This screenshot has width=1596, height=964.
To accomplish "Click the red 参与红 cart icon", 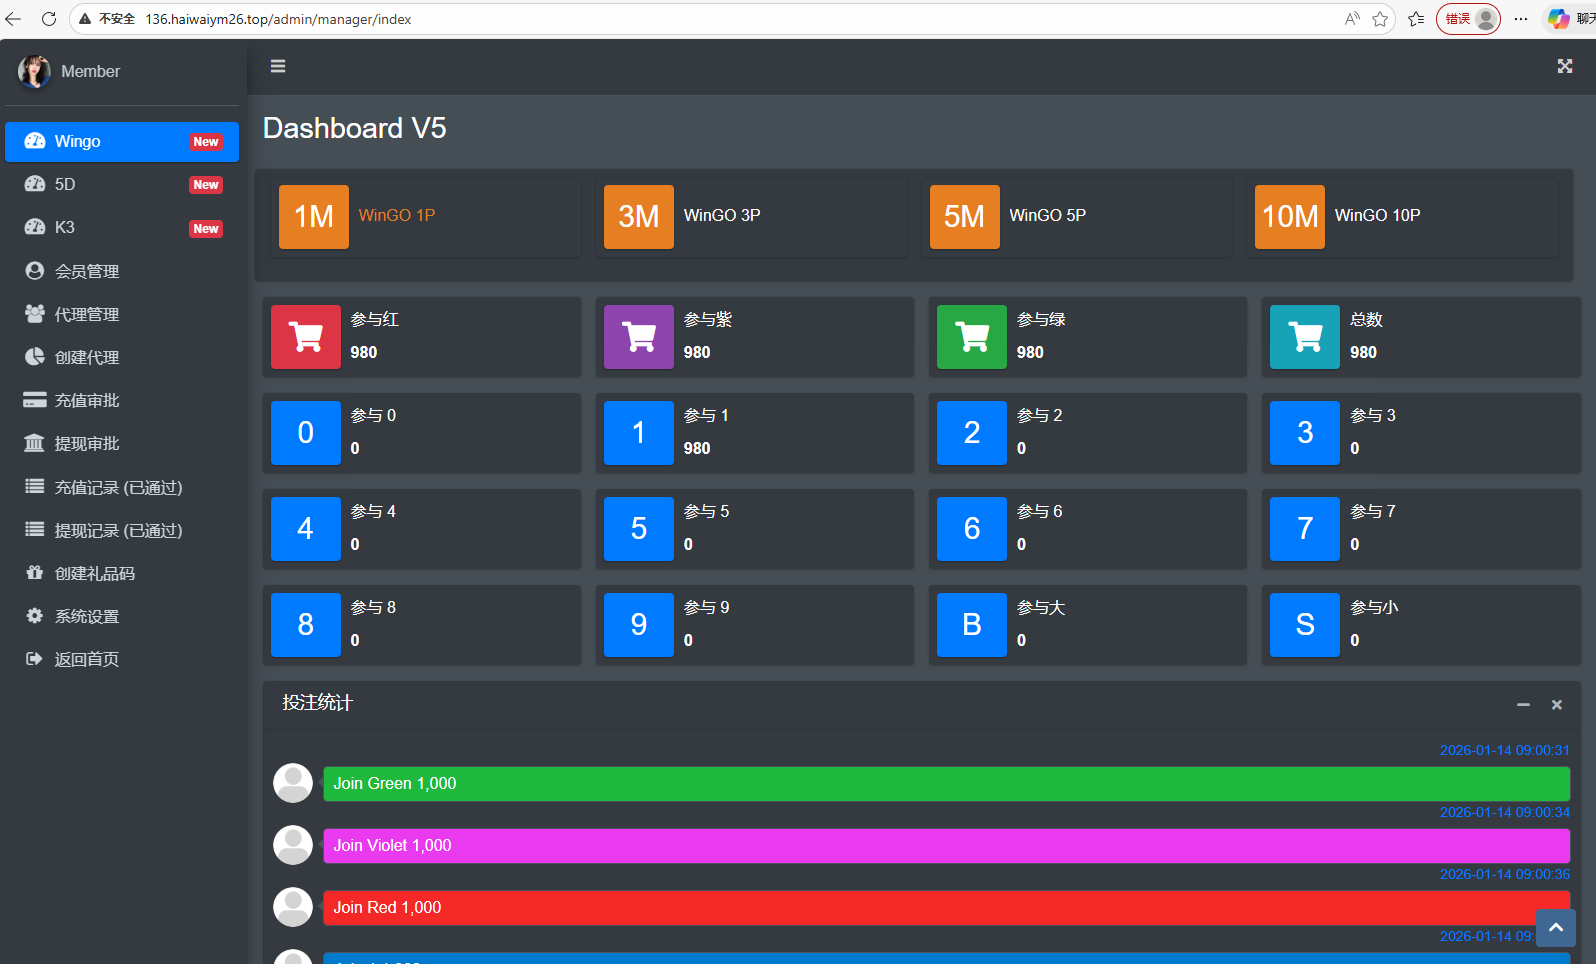I will (x=306, y=337).
